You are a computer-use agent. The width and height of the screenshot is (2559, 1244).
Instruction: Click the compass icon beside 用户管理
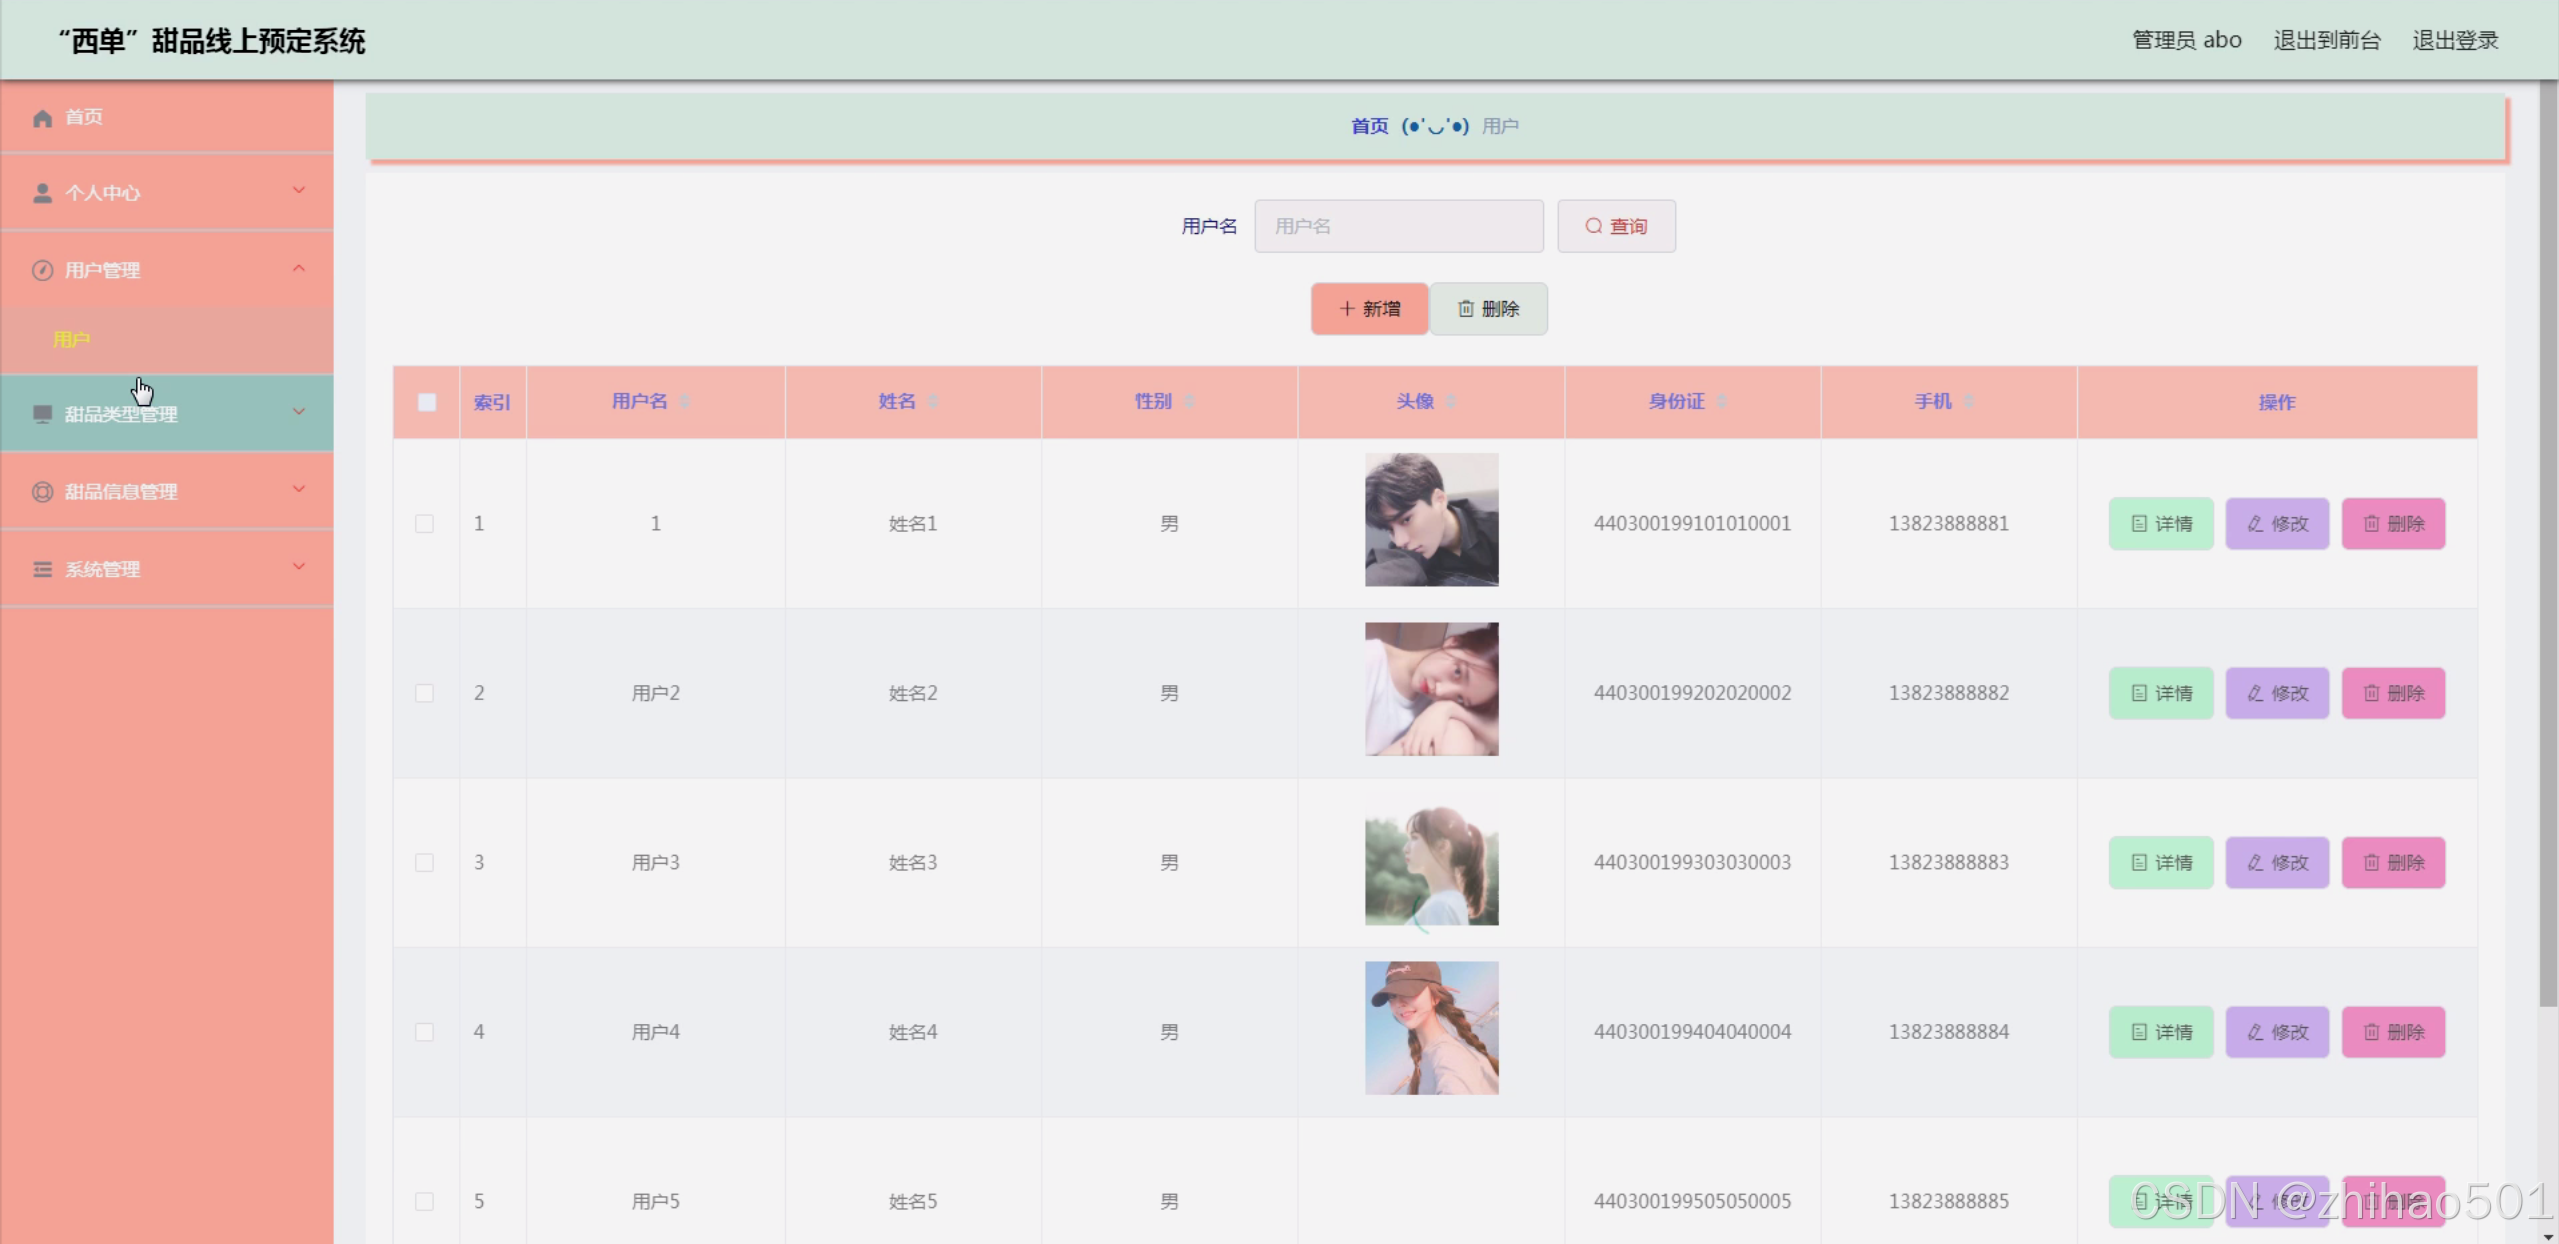pyautogui.click(x=42, y=270)
